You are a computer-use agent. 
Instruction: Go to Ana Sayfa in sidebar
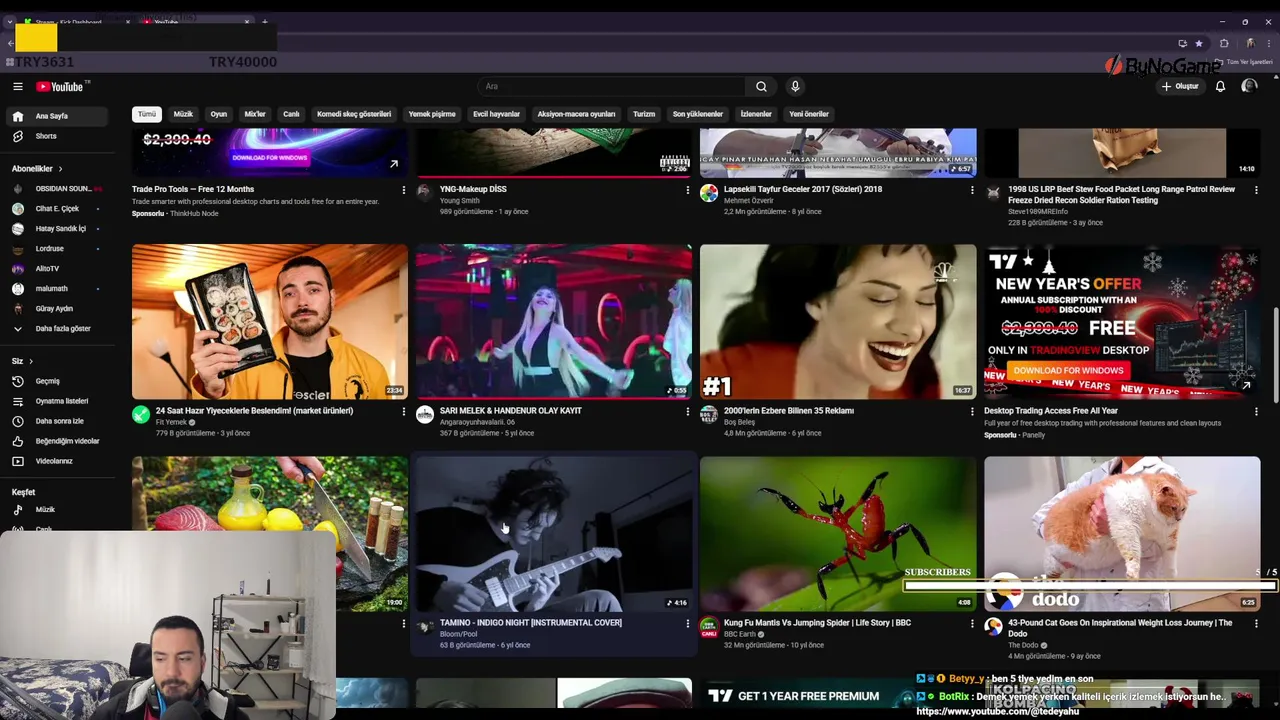[55, 116]
